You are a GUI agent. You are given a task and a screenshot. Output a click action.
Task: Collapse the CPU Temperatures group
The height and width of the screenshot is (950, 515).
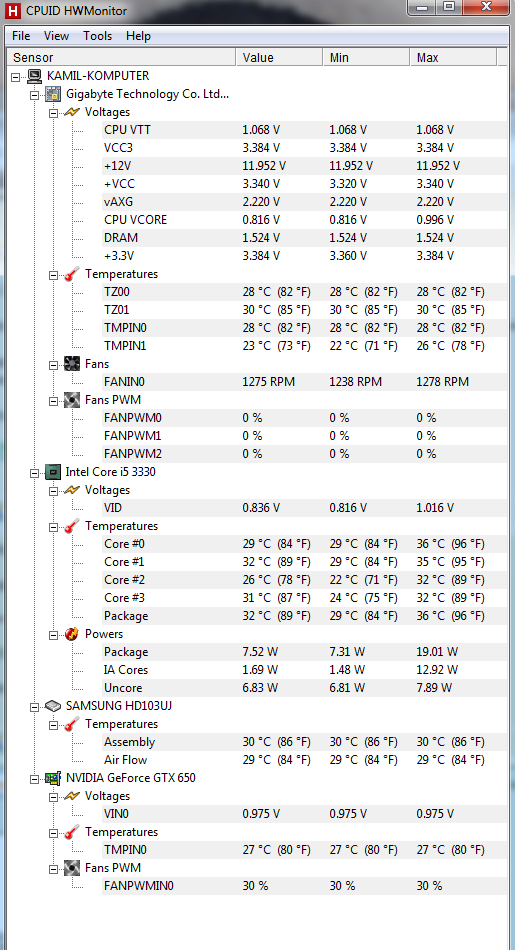[x=53, y=526]
